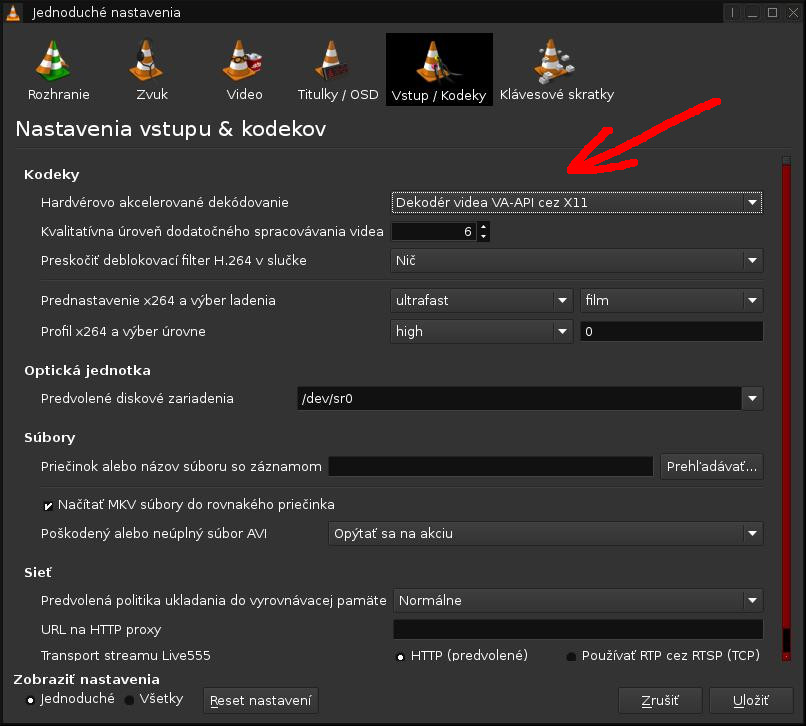Open the Klávesové skratky hotkeys category
806x726 pixels.
tap(557, 69)
